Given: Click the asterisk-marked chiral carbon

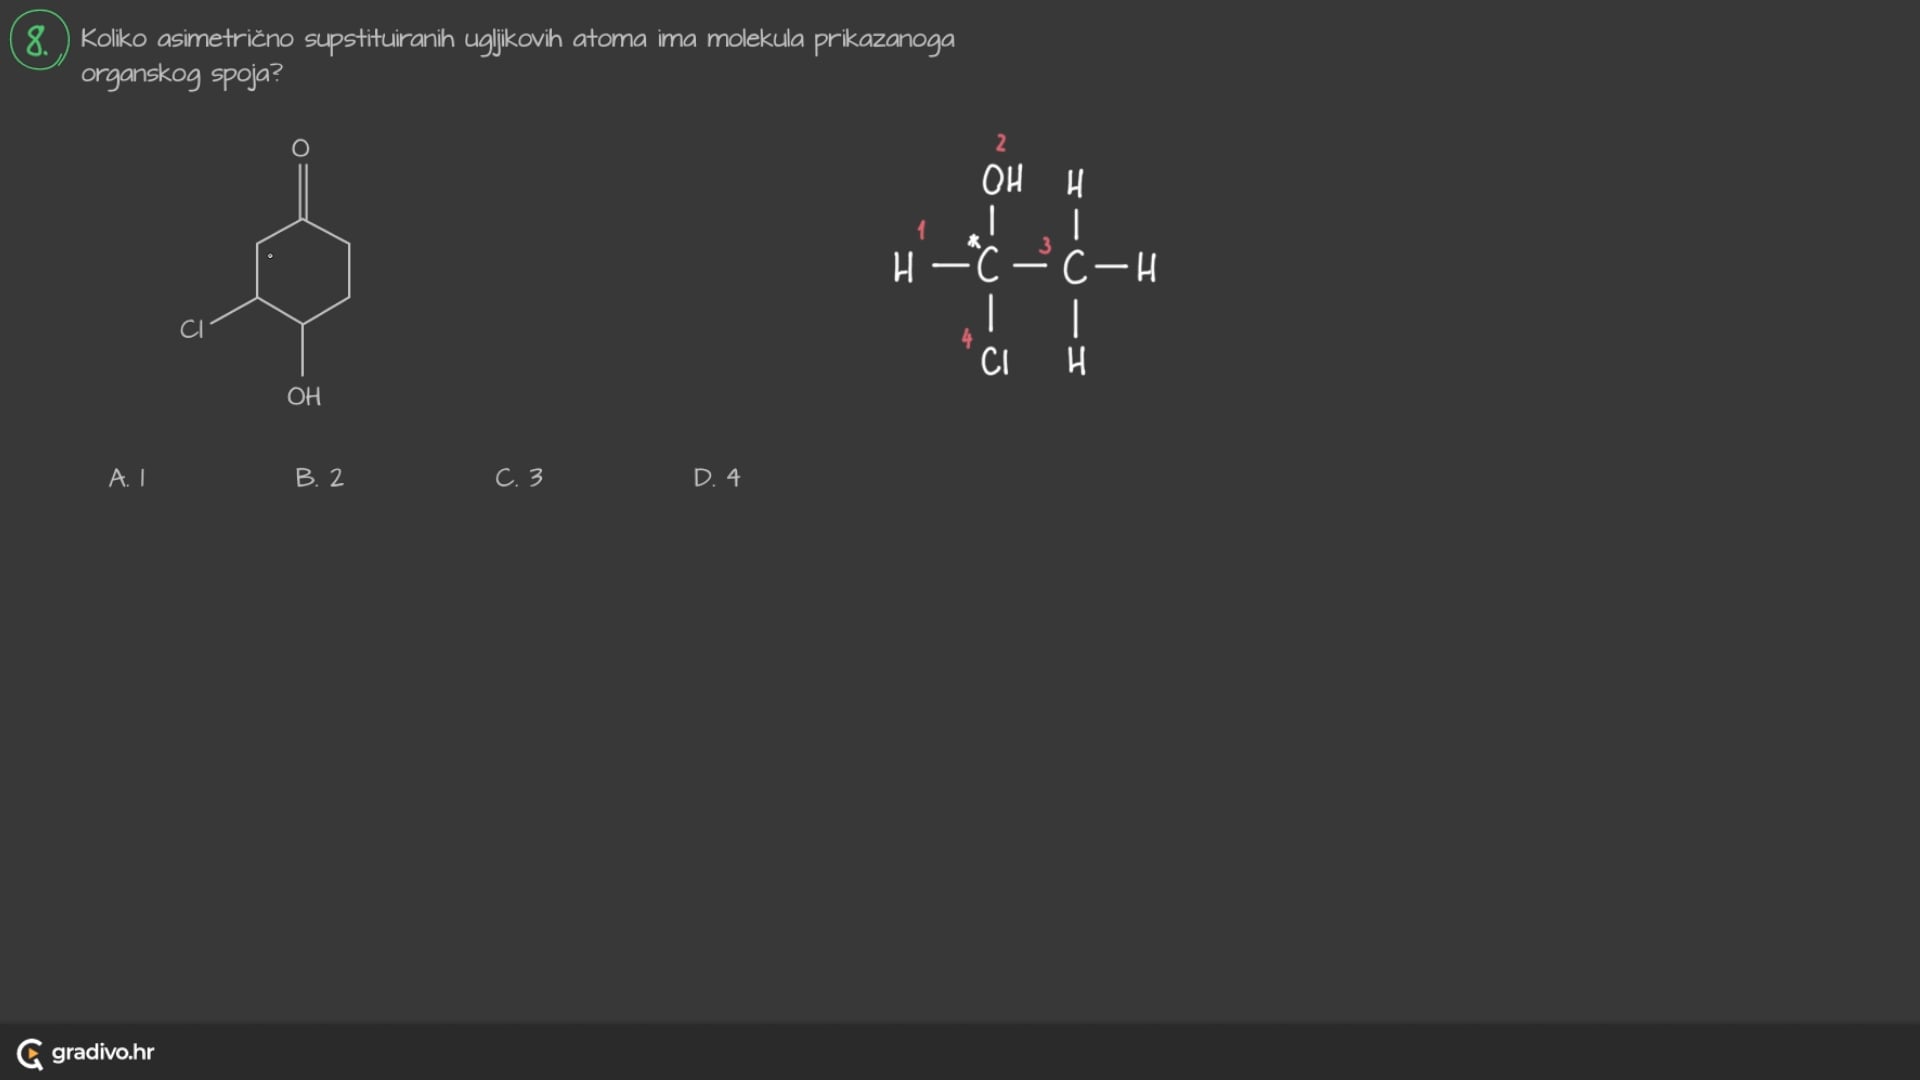Looking at the screenshot, I should pos(987,267).
